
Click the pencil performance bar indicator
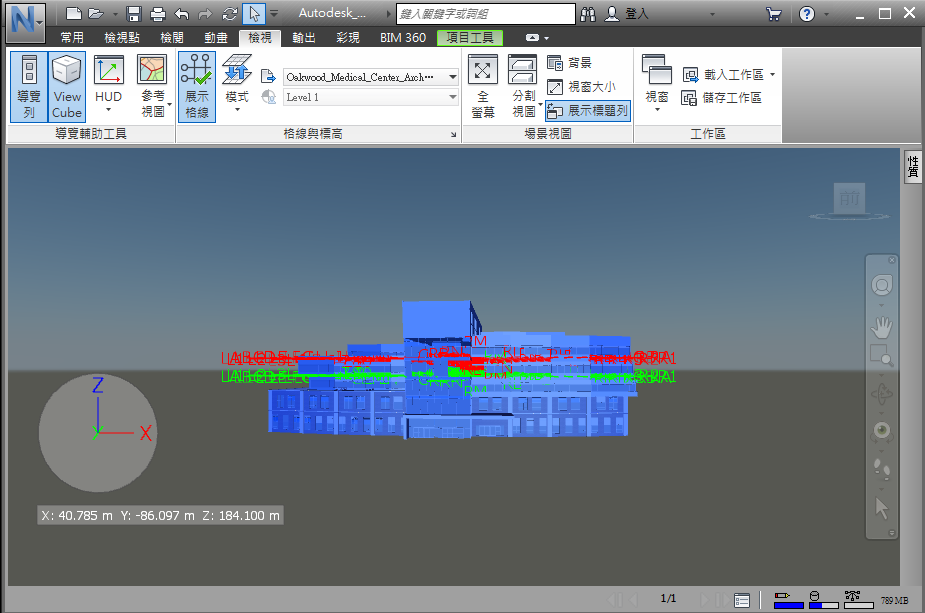point(788,600)
